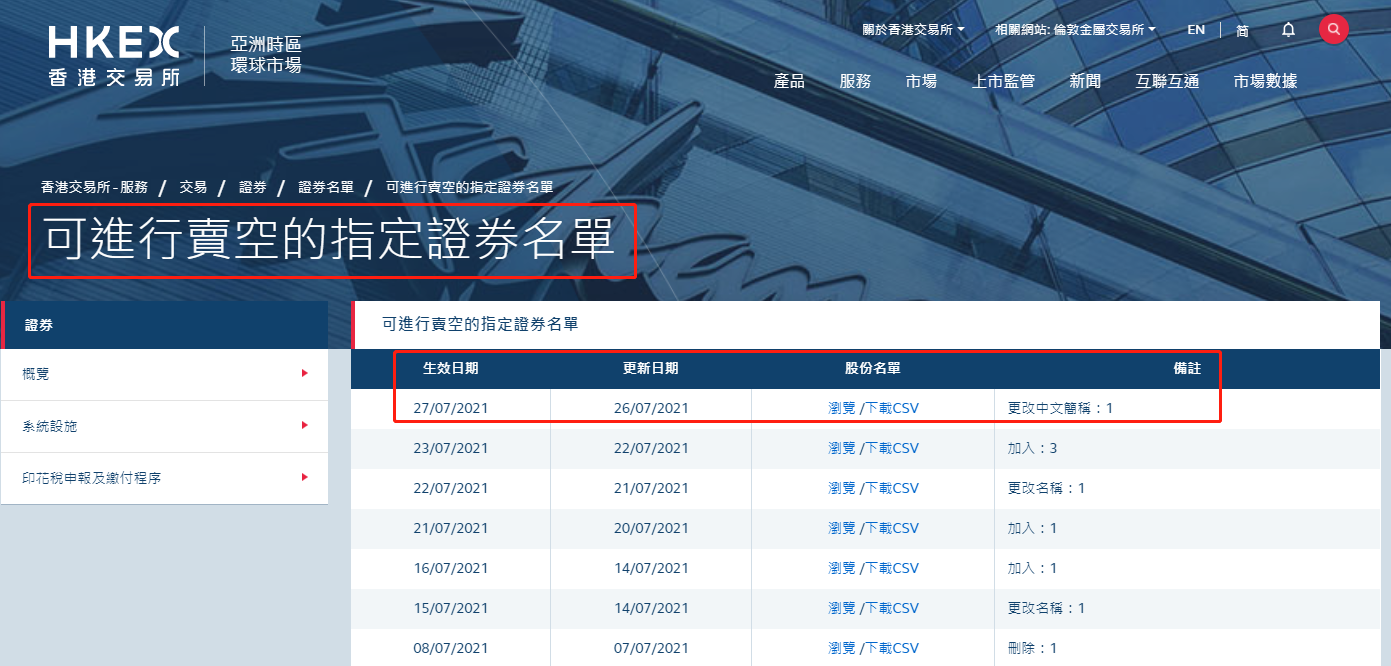Expand 系統設施 sidebar arrow
Viewport: 1391px width, 666px height.
tap(304, 426)
